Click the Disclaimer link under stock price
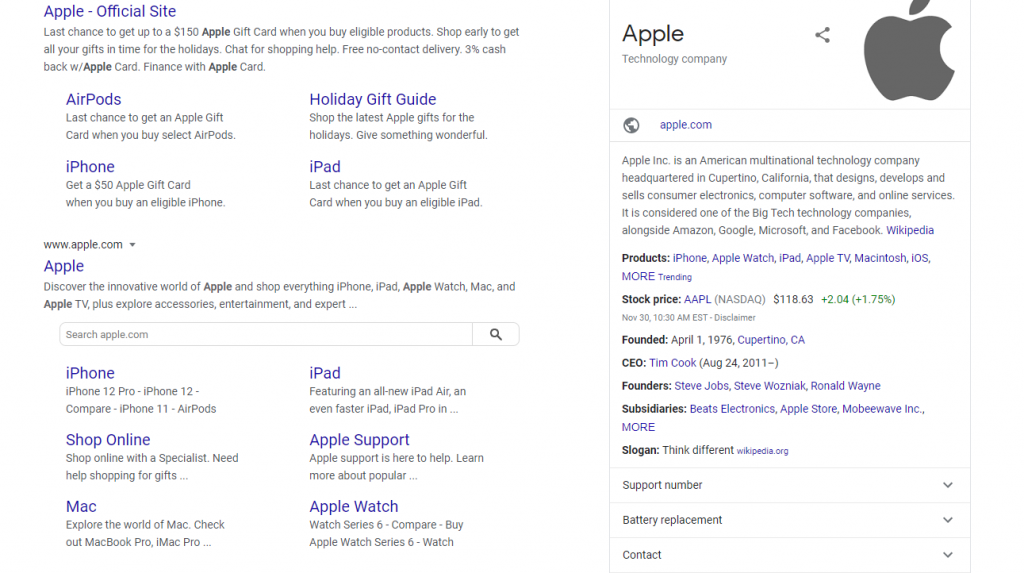 coord(735,318)
